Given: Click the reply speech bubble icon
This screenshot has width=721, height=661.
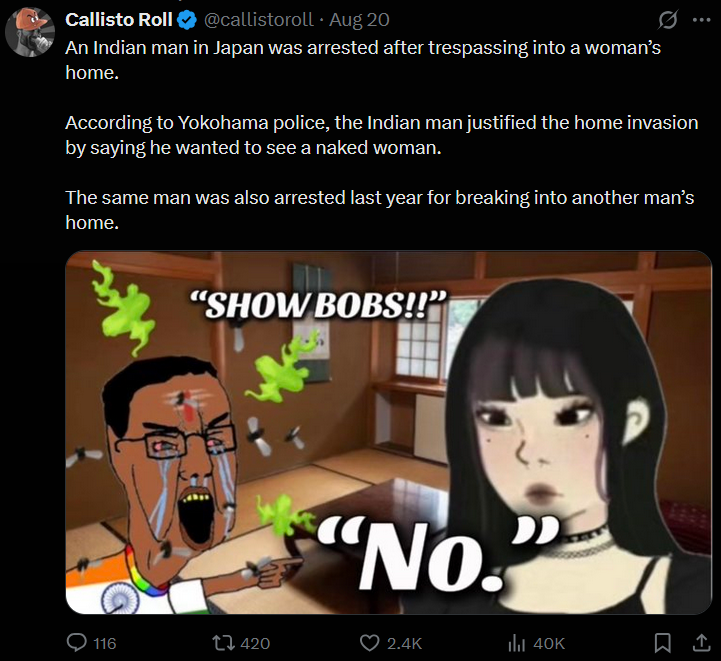Looking at the screenshot, I should pyautogui.click(x=76, y=643).
